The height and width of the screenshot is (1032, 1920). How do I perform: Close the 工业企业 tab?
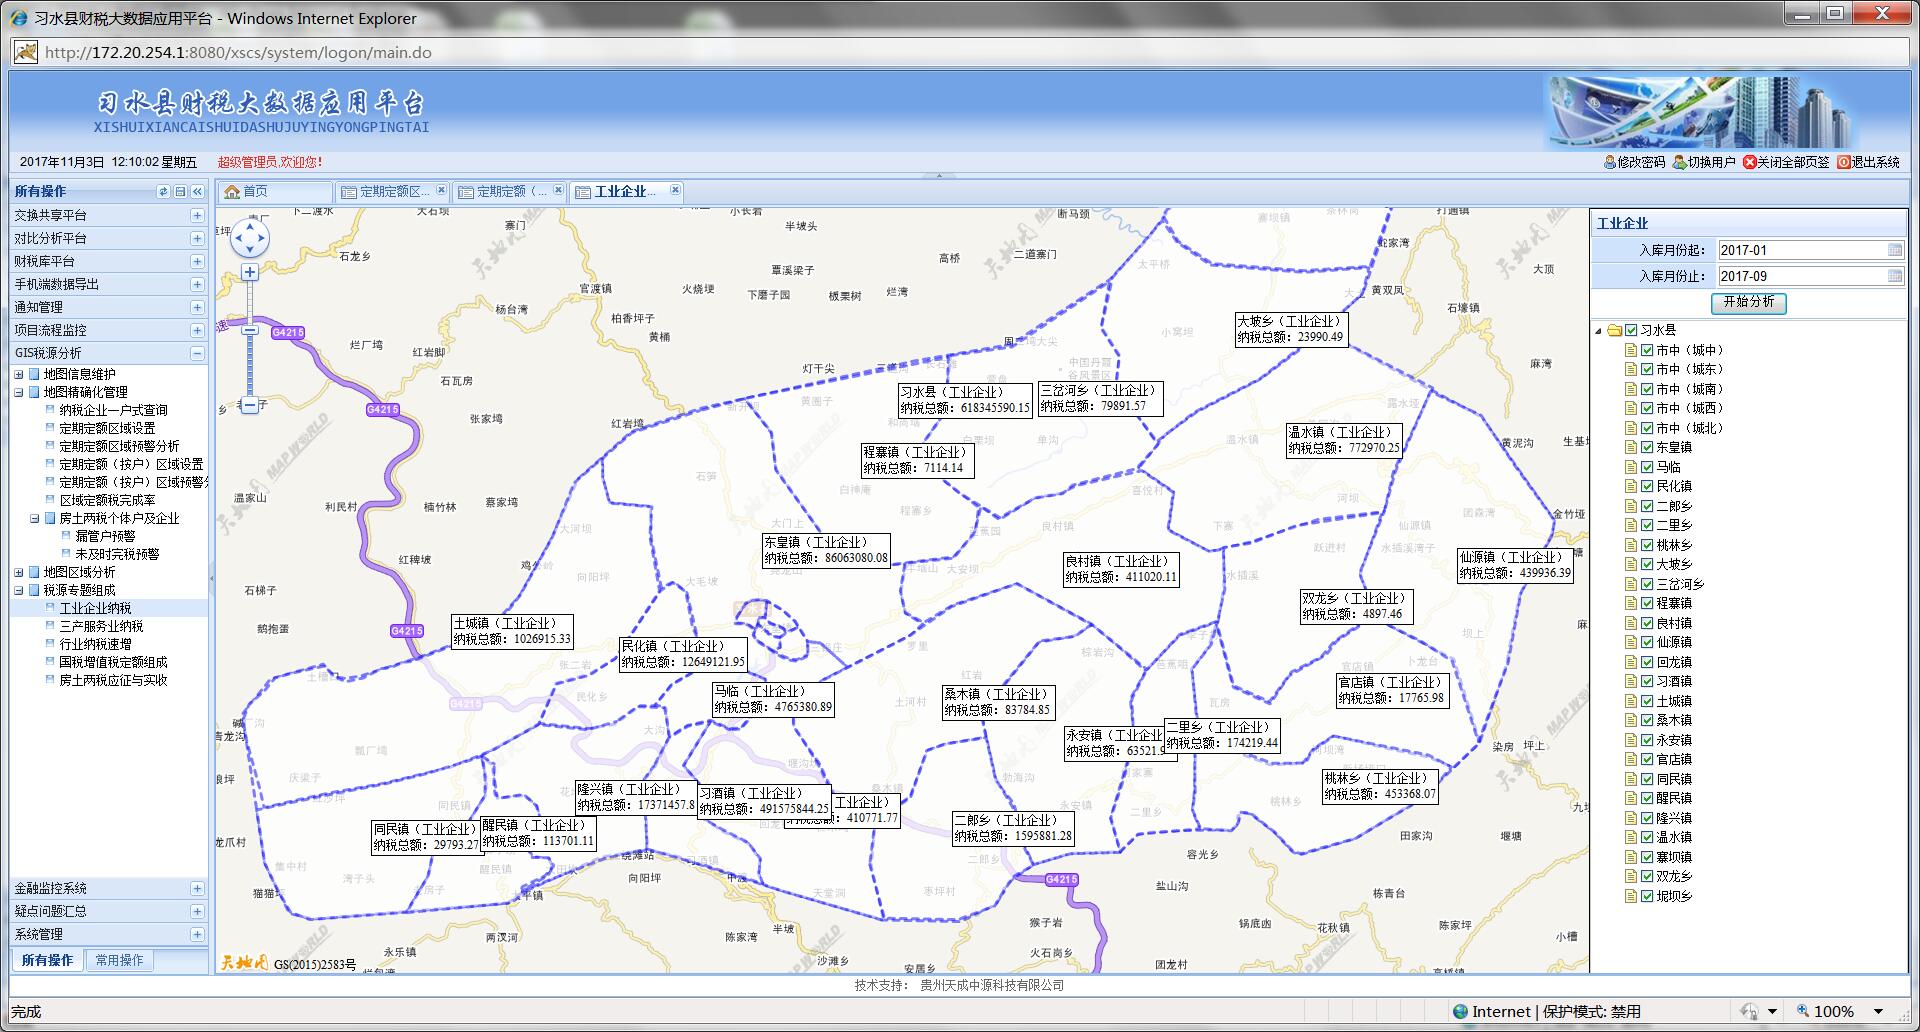click(x=675, y=190)
